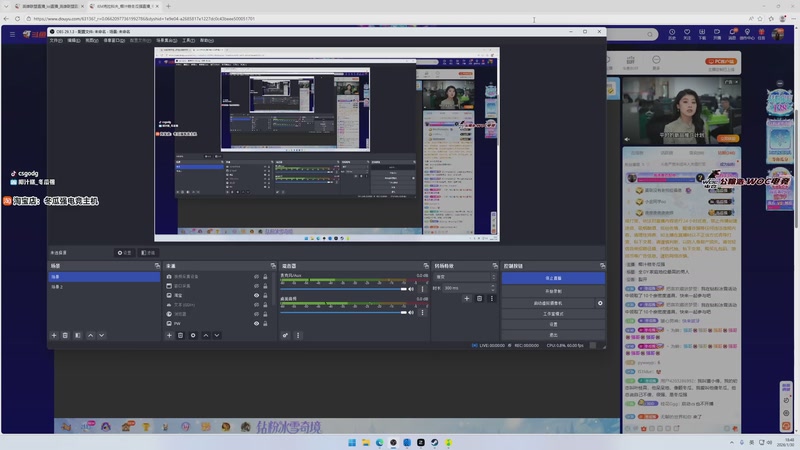The height and width of the screenshot is (450, 800).
Task: Add a new source with the plus icon
Action: (169, 335)
